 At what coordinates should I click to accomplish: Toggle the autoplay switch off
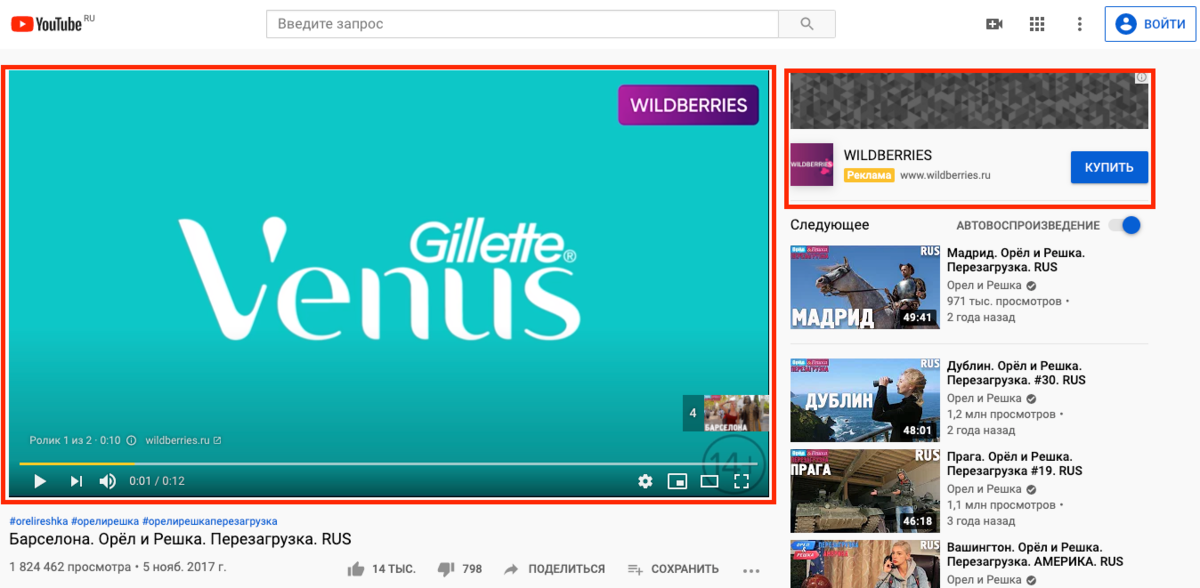[1125, 225]
